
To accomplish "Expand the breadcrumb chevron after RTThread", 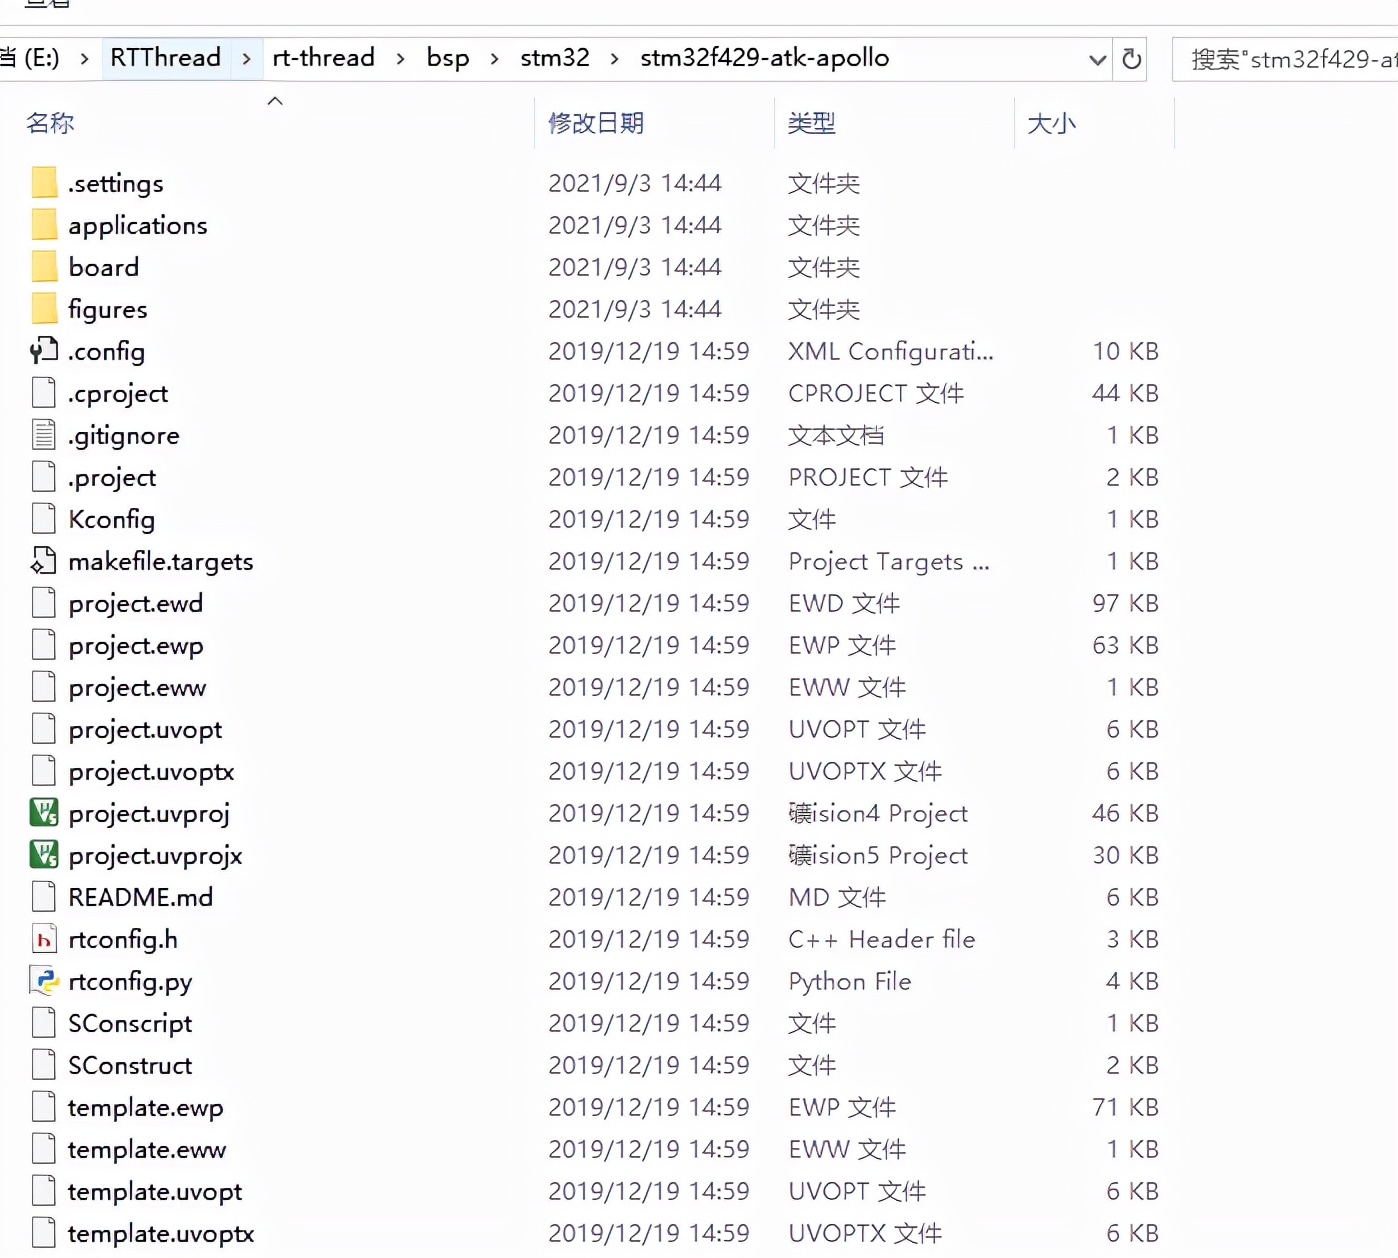I will click(246, 58).
